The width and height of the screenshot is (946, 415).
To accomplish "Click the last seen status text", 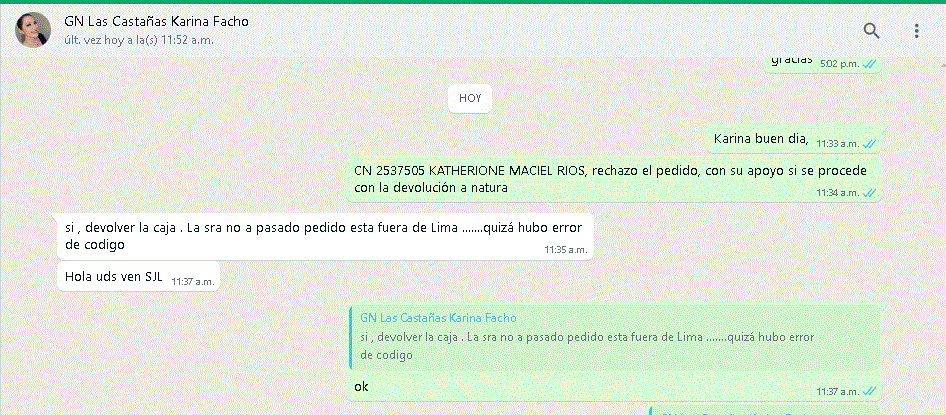I will (139, 40).
